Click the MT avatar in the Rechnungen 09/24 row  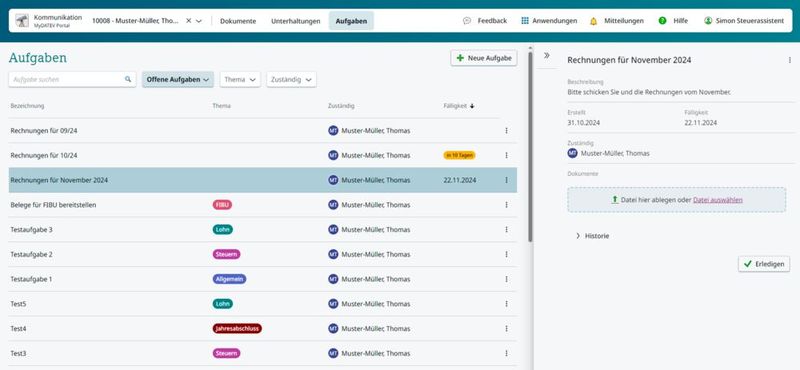coord(333,131)
